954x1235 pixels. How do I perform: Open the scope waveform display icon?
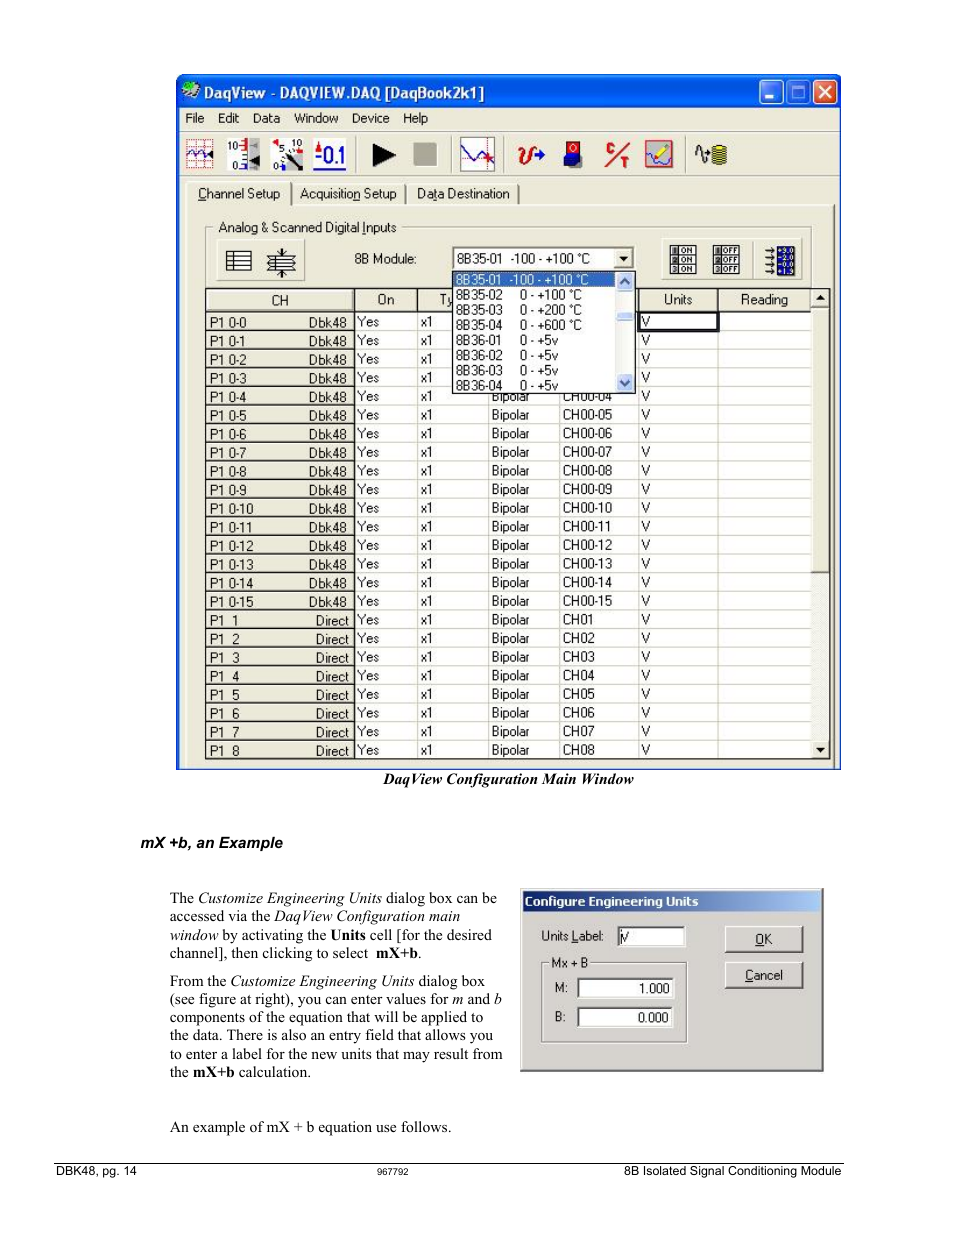coord(477,155)
